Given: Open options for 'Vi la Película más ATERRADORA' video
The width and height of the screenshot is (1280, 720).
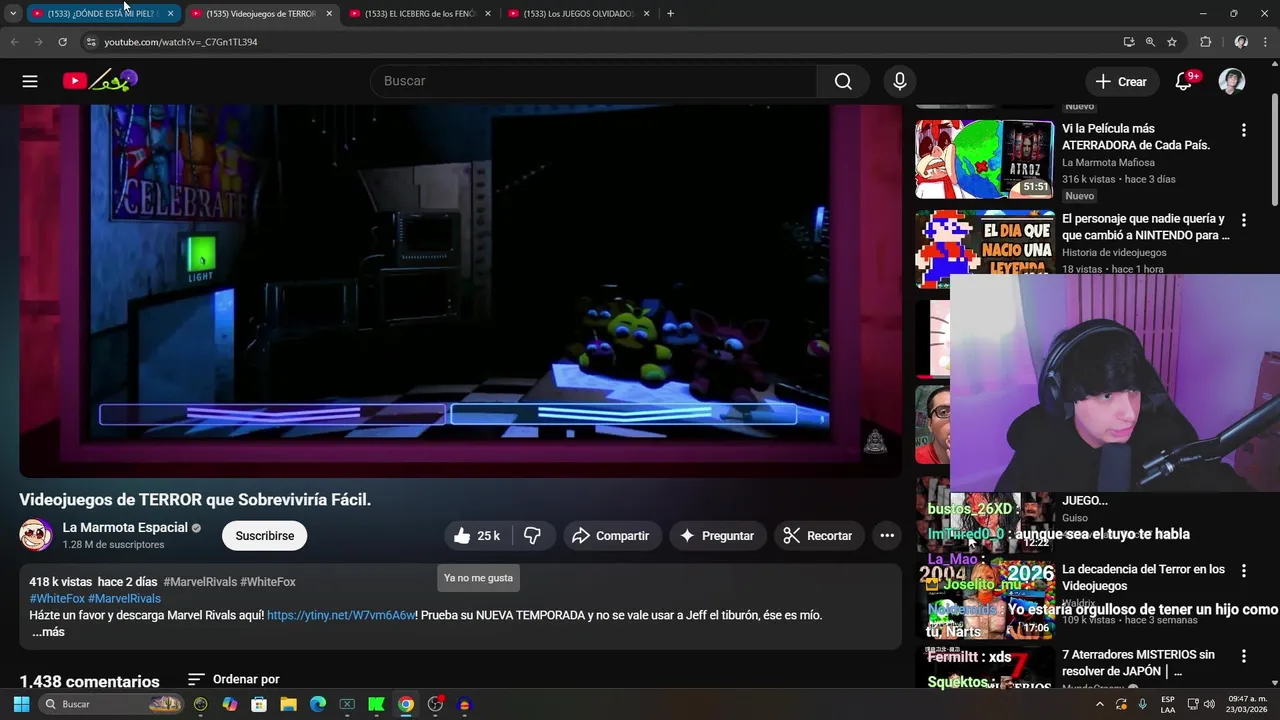Looking at the screenshot, I should coord(1244,130).
